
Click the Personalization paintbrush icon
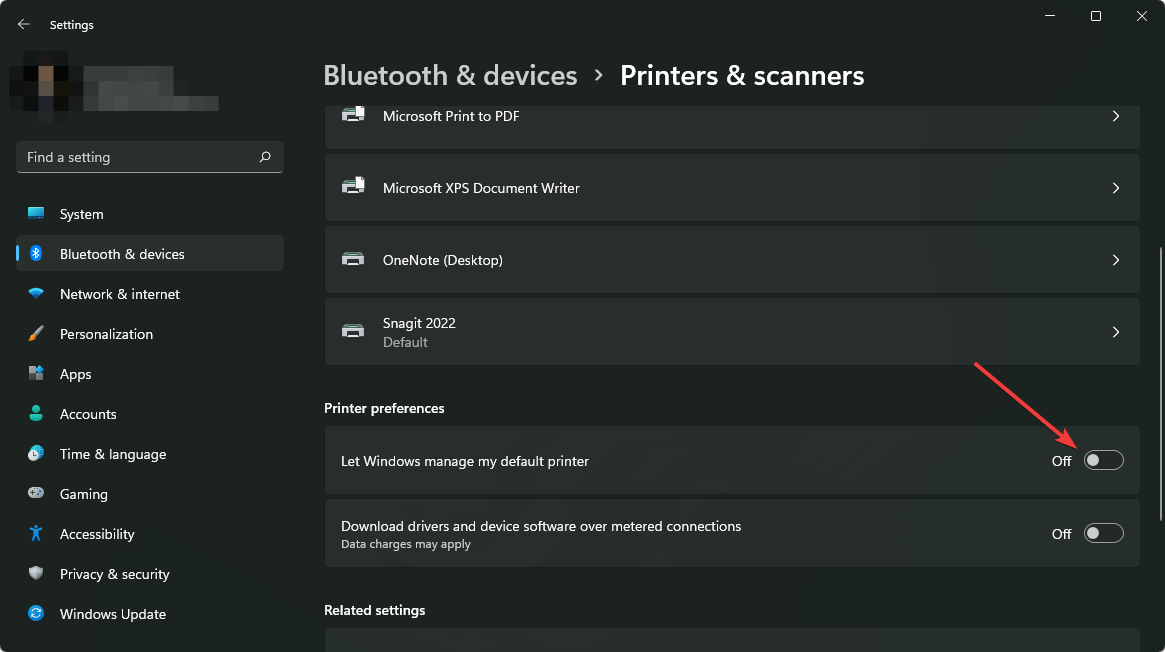click(x=36, y=333)
